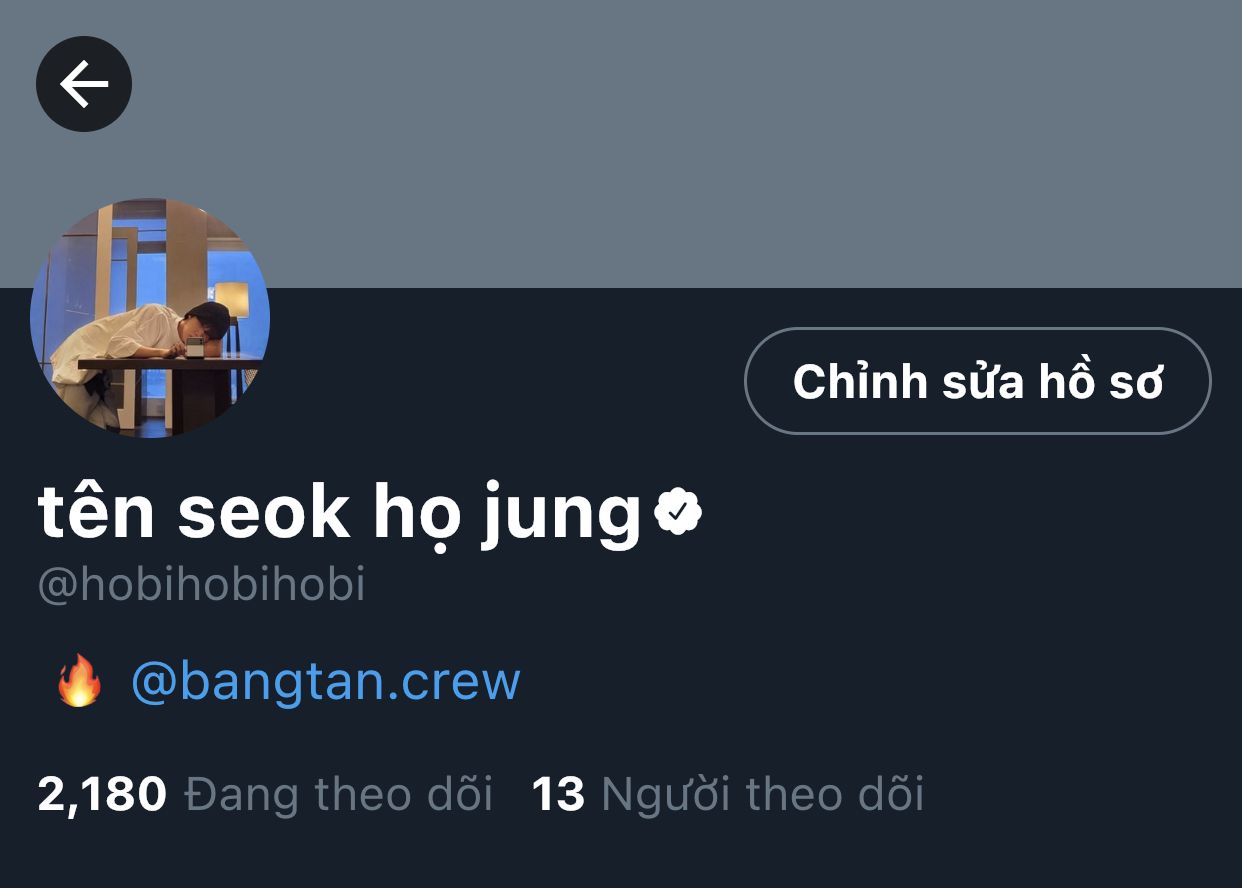Click the Chỉnh sửa hồ sơ button
This screenshot has width=1242, height=888.
[977, 381]
